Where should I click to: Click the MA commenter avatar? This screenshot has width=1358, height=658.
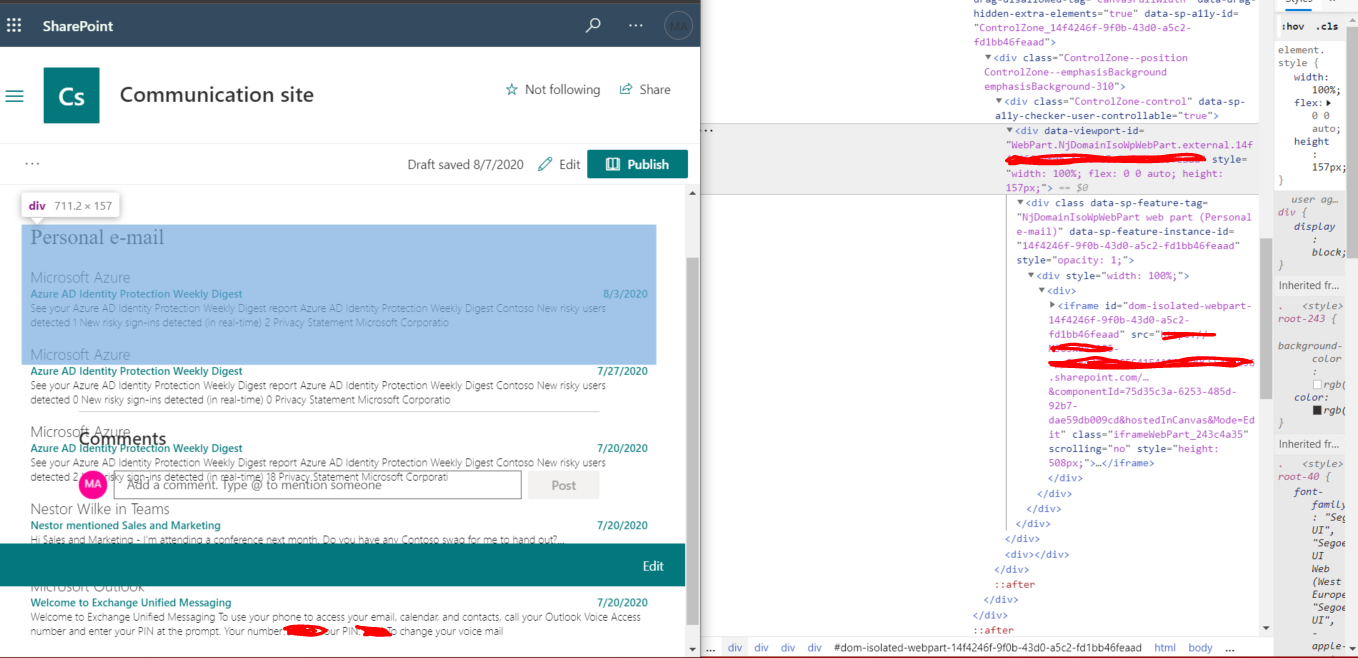pos(92,484)
